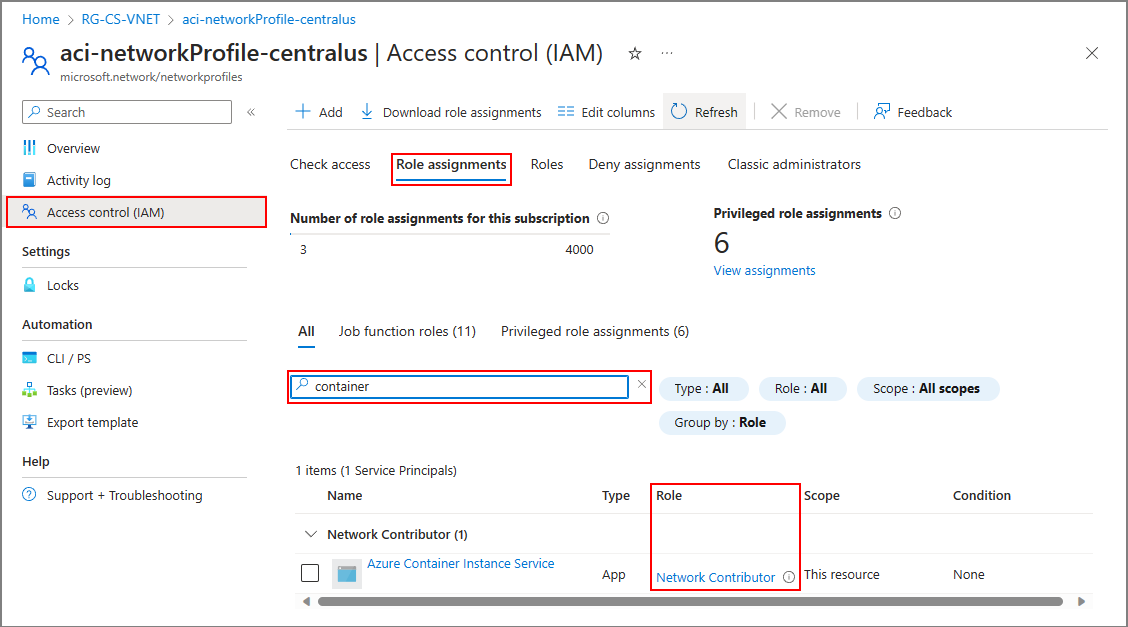Click the IAM header people icon
Viewport: 1128px width, 627px height.
click(x=35, y=61)
